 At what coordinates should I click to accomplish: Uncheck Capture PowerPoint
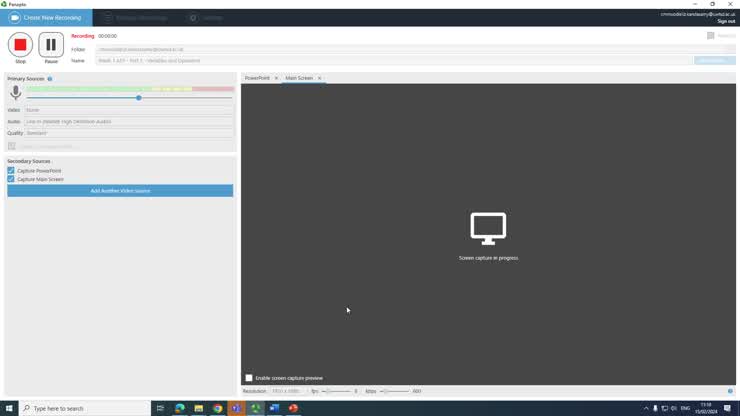[11, 171]
